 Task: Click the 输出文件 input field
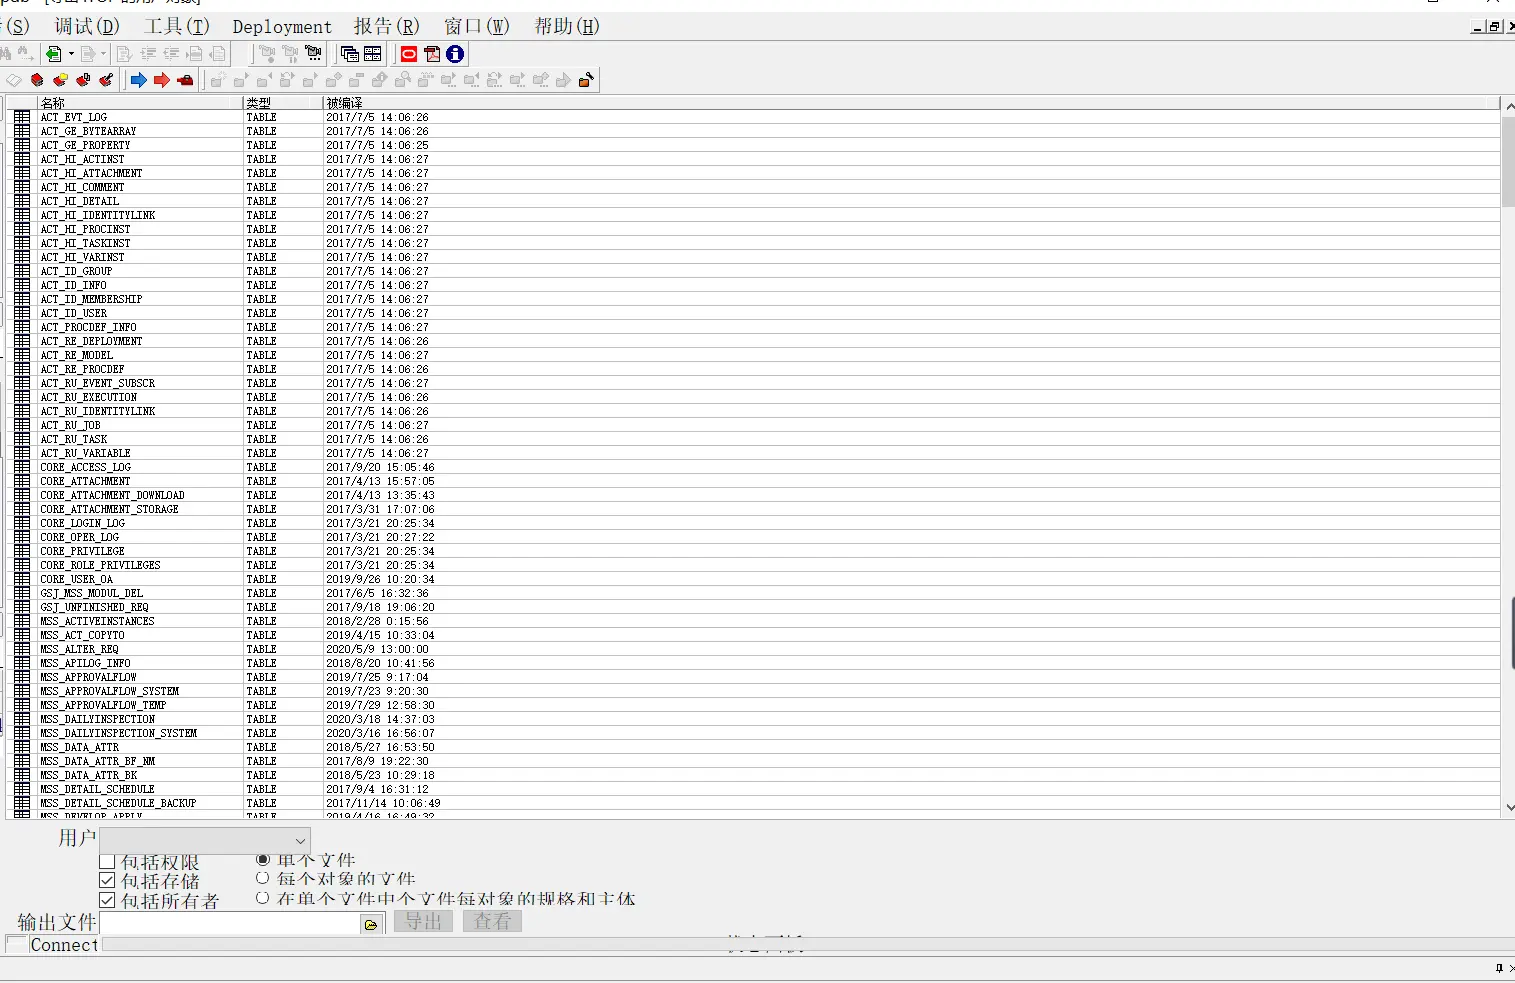pos(228,923)
